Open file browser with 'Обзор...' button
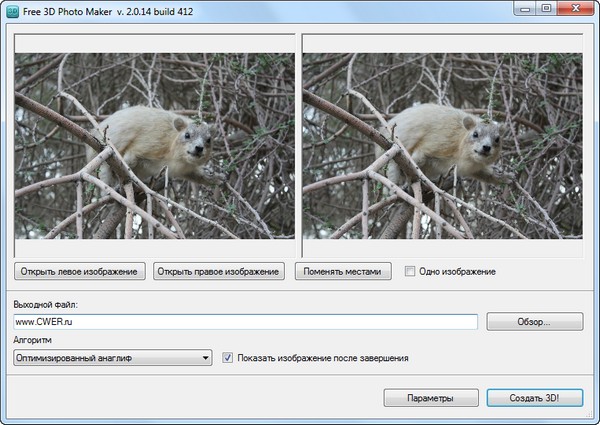 (x=534, y=322)
